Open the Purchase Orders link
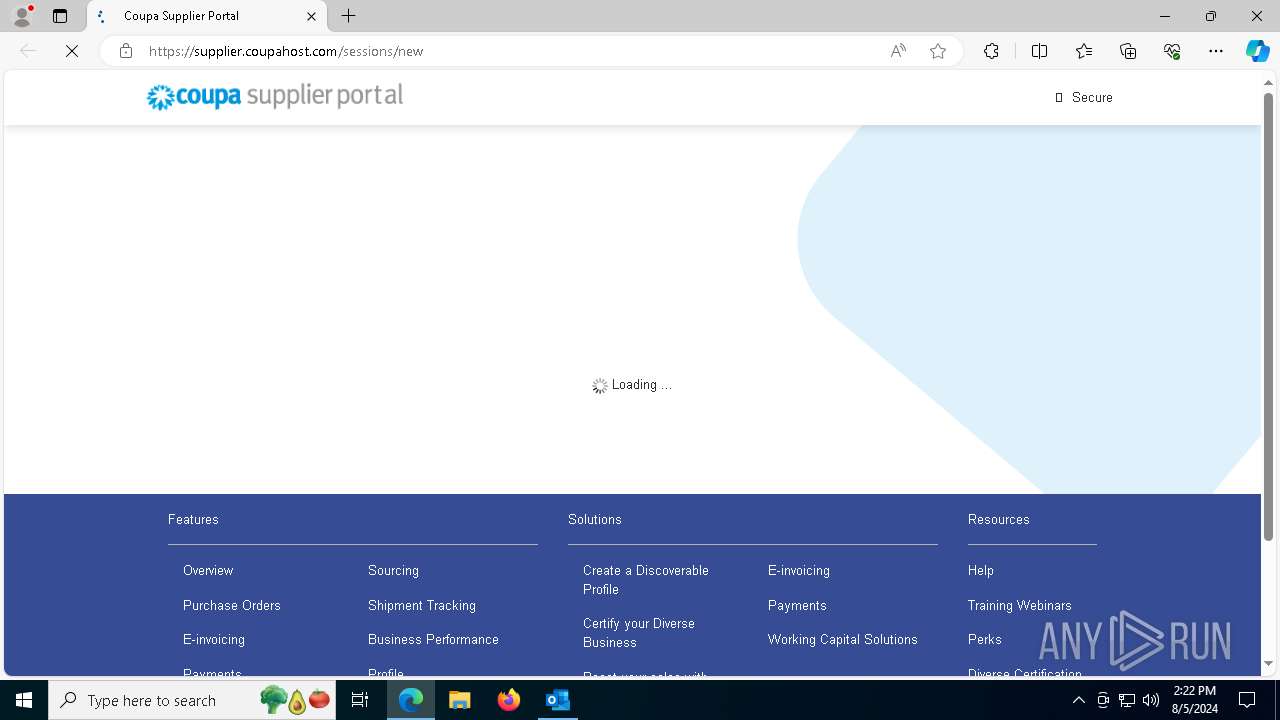The width and height of the screenshot is (1280, 720). (232, 605)
